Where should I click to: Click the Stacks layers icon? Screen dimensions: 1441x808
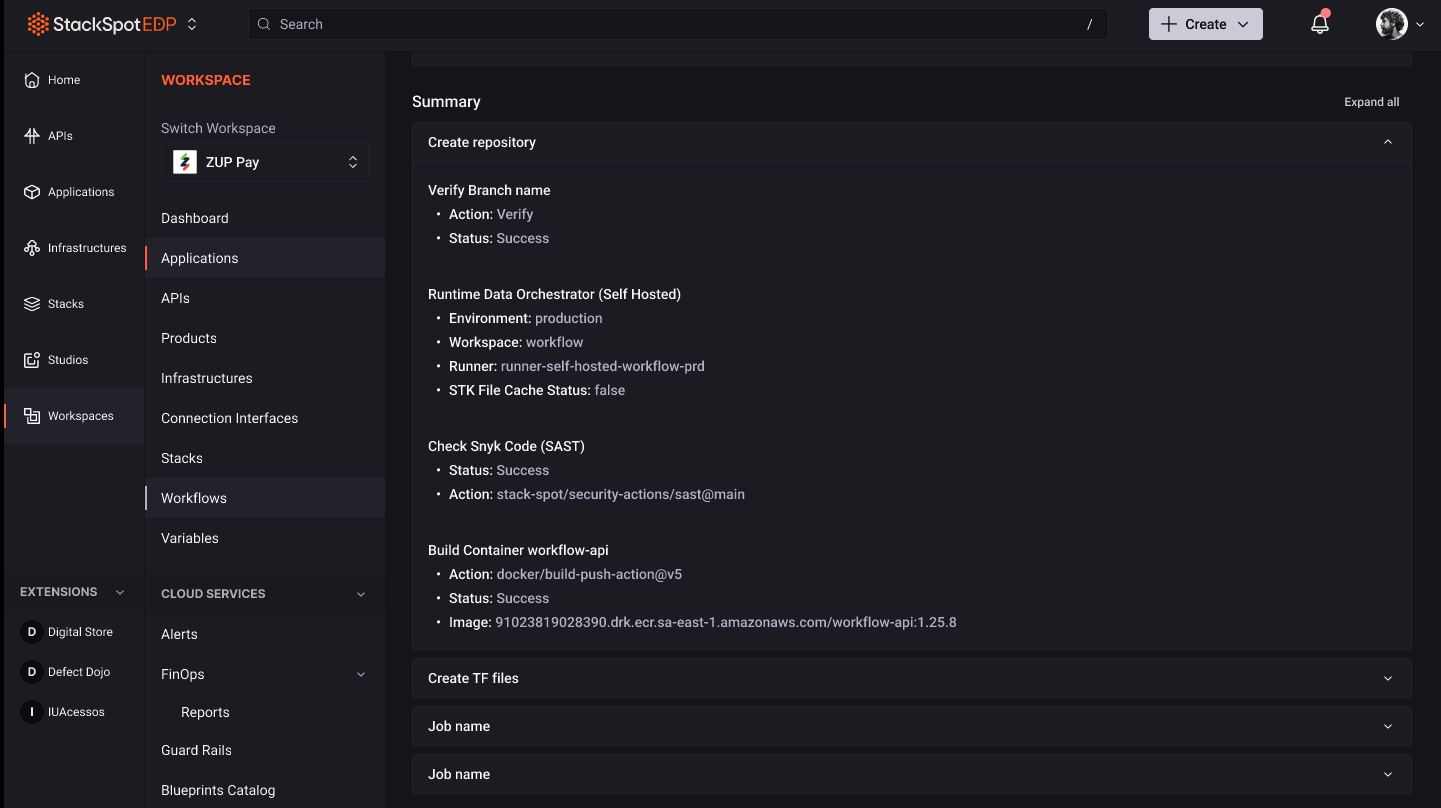click(32, 304)
